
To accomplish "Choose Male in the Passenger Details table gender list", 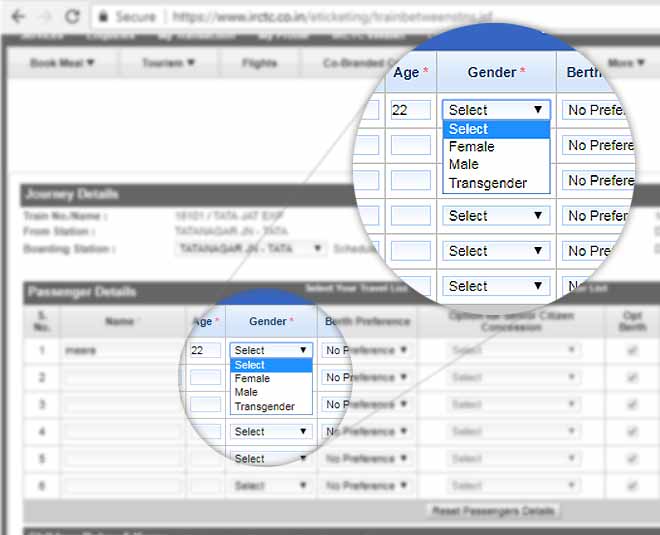I will tap(271, 392).
